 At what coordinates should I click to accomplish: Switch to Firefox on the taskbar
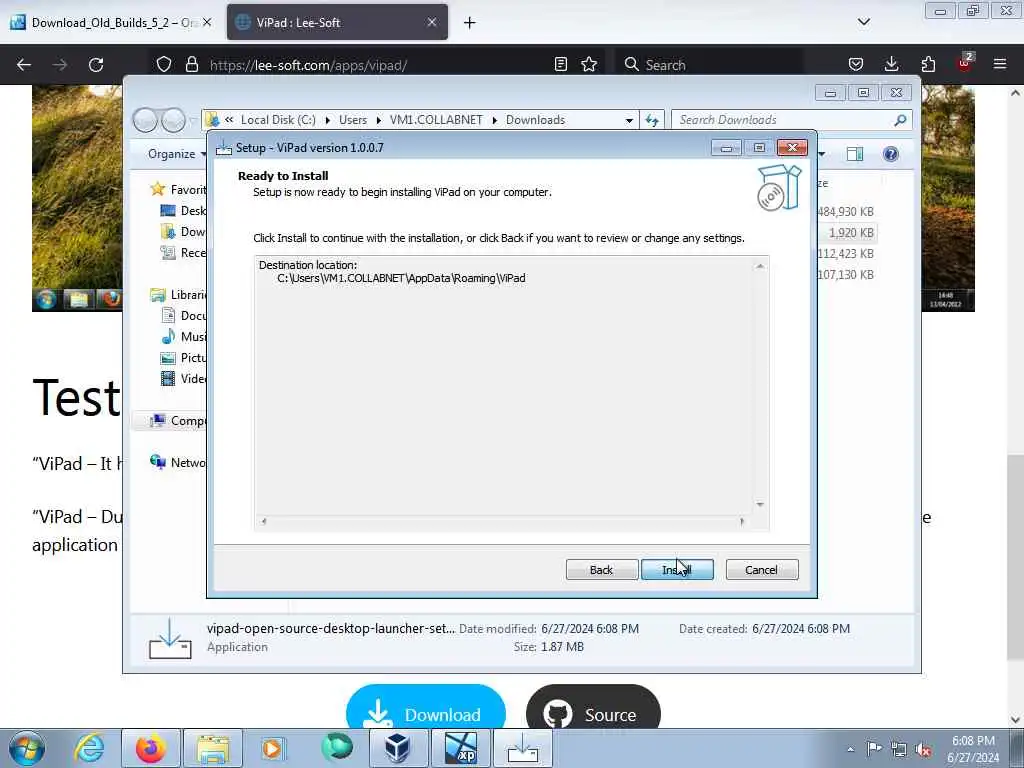tap(151, 748)
